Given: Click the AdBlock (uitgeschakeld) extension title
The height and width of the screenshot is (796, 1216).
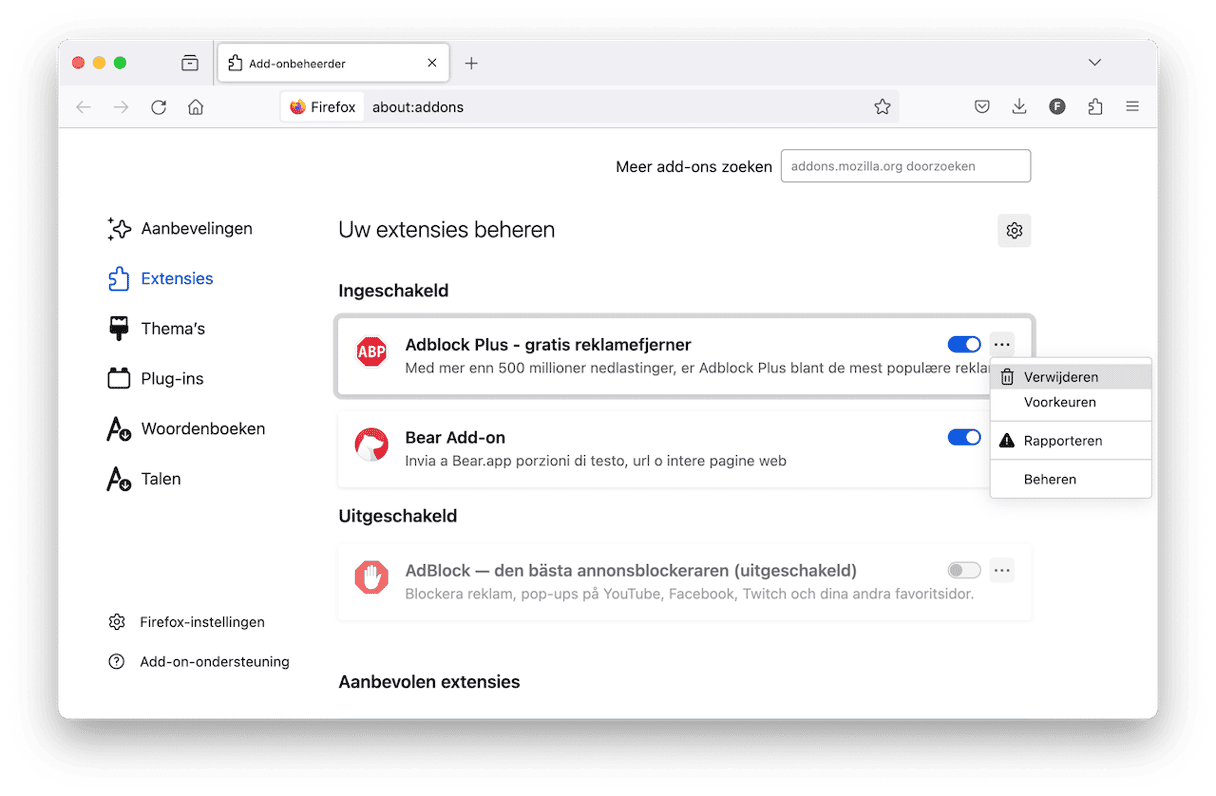Looking at the screenshot, I should coord(631,571).
